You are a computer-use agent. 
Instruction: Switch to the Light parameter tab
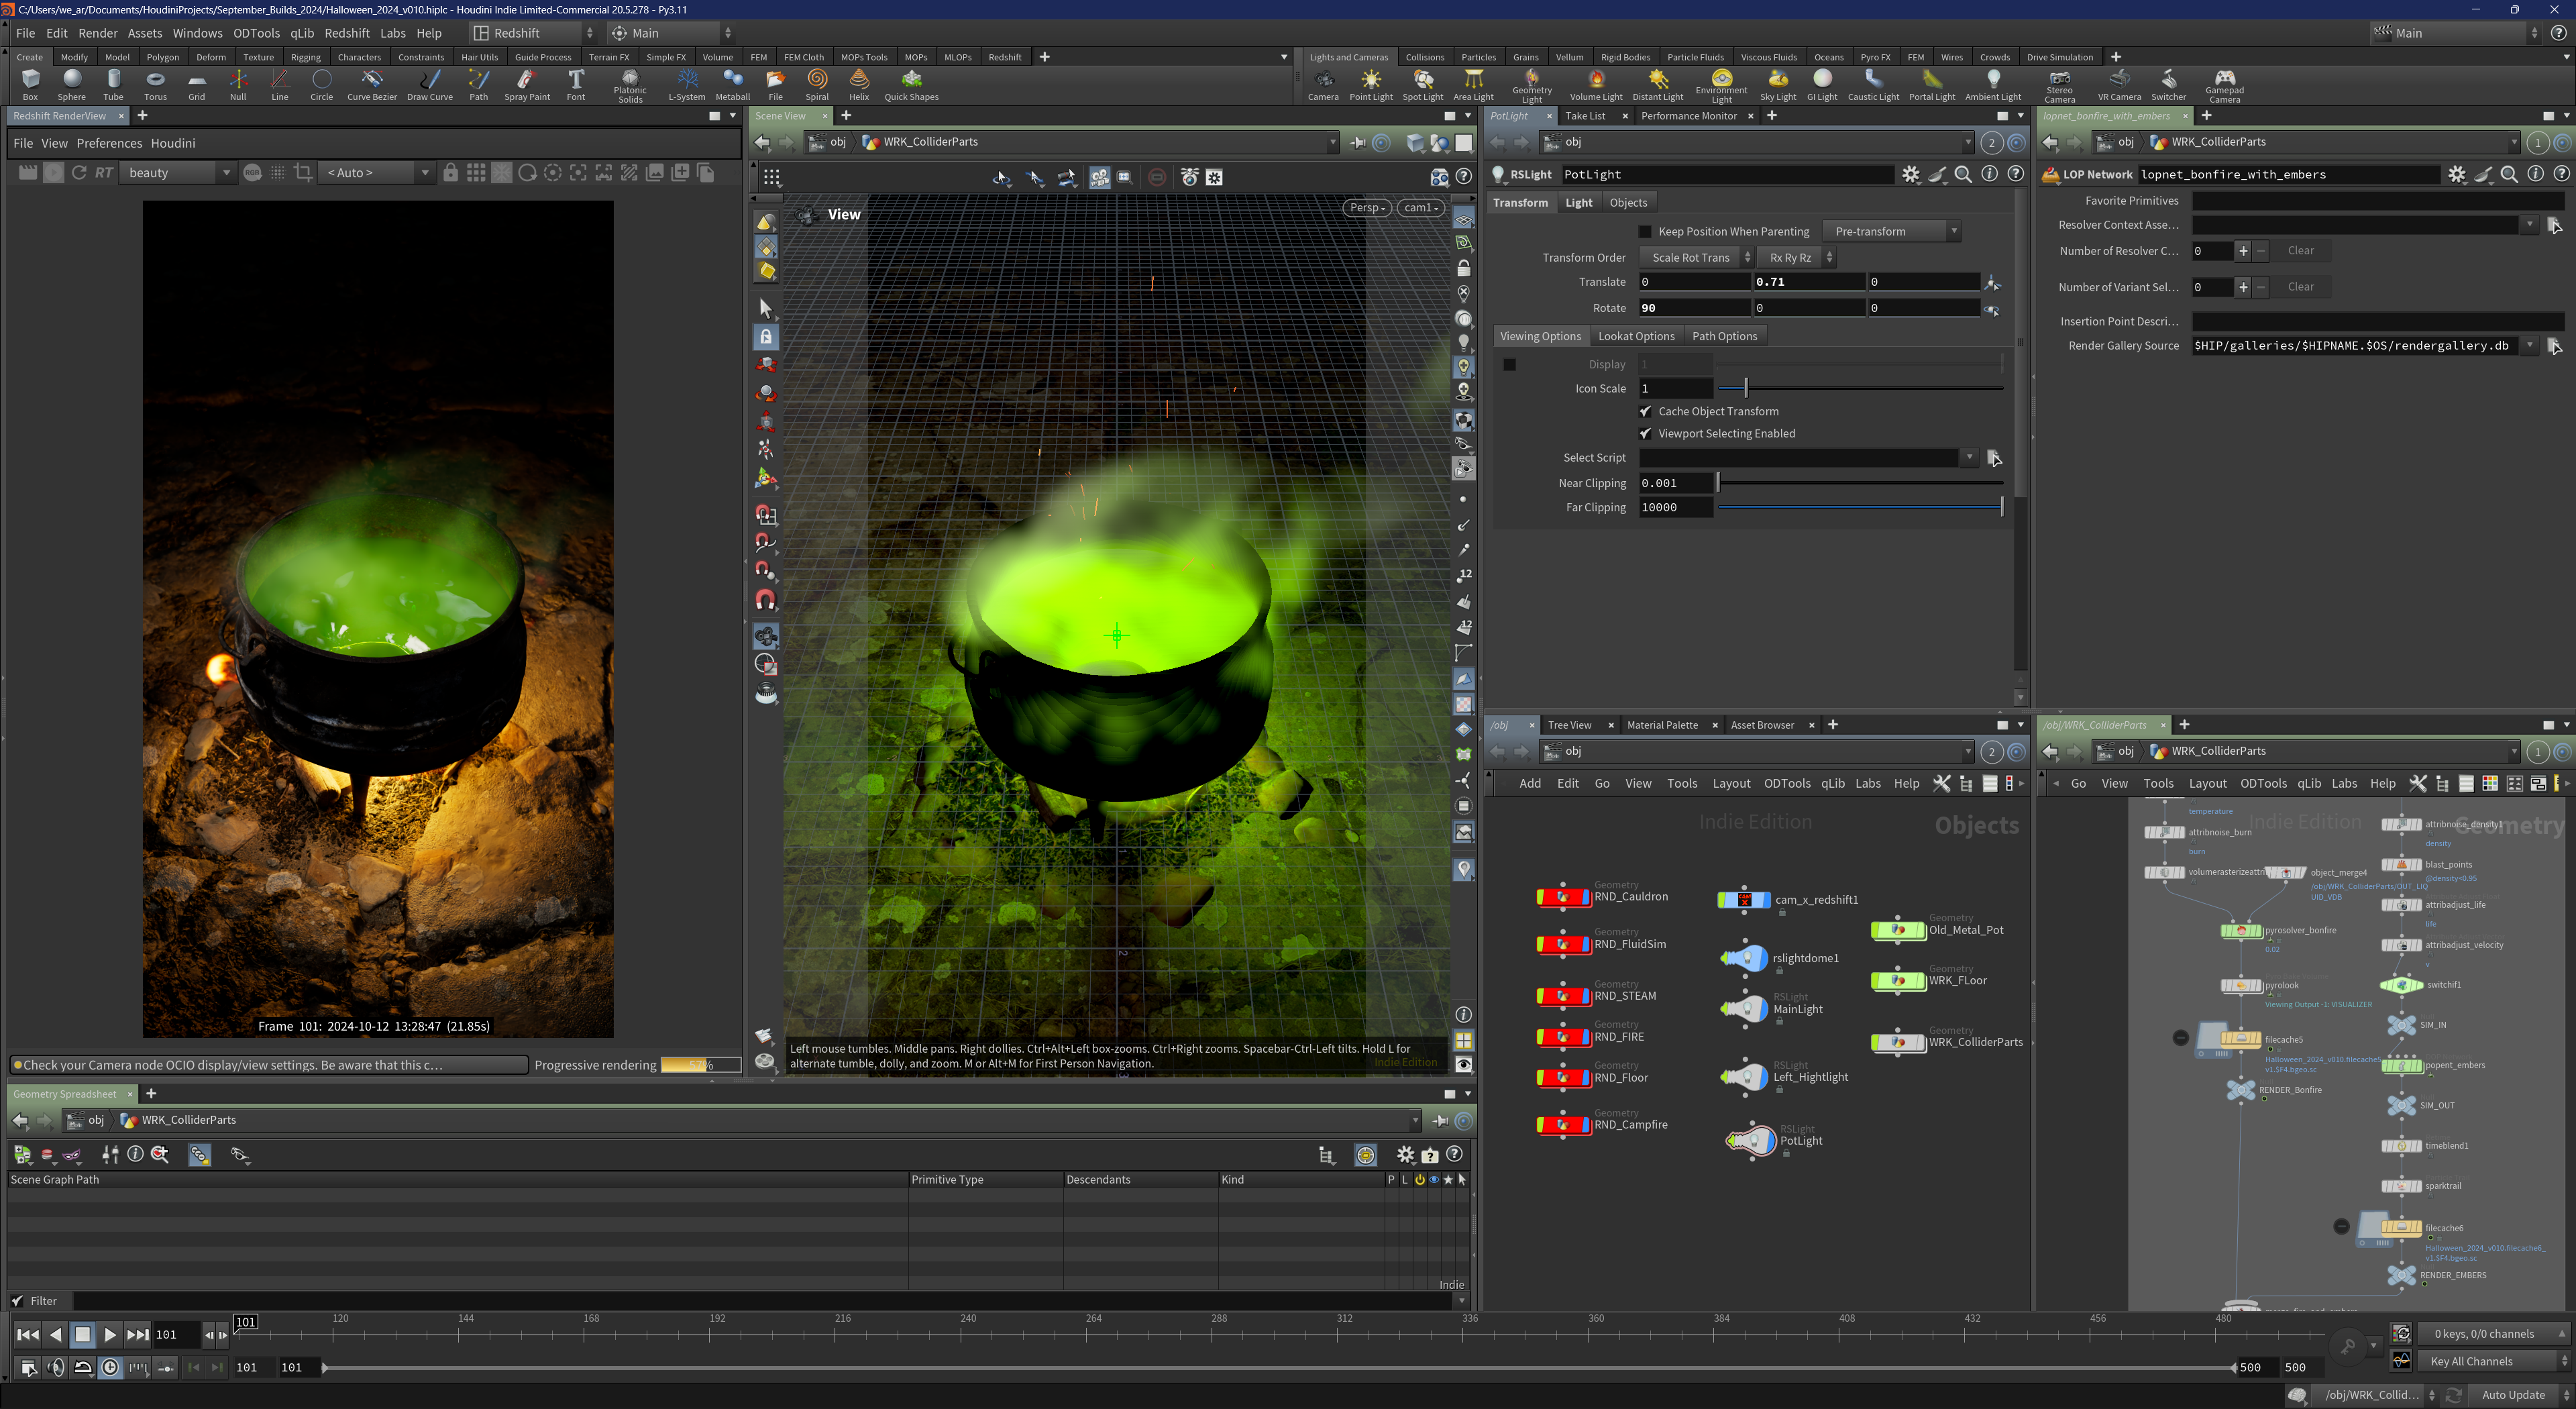pos(1578,202)
